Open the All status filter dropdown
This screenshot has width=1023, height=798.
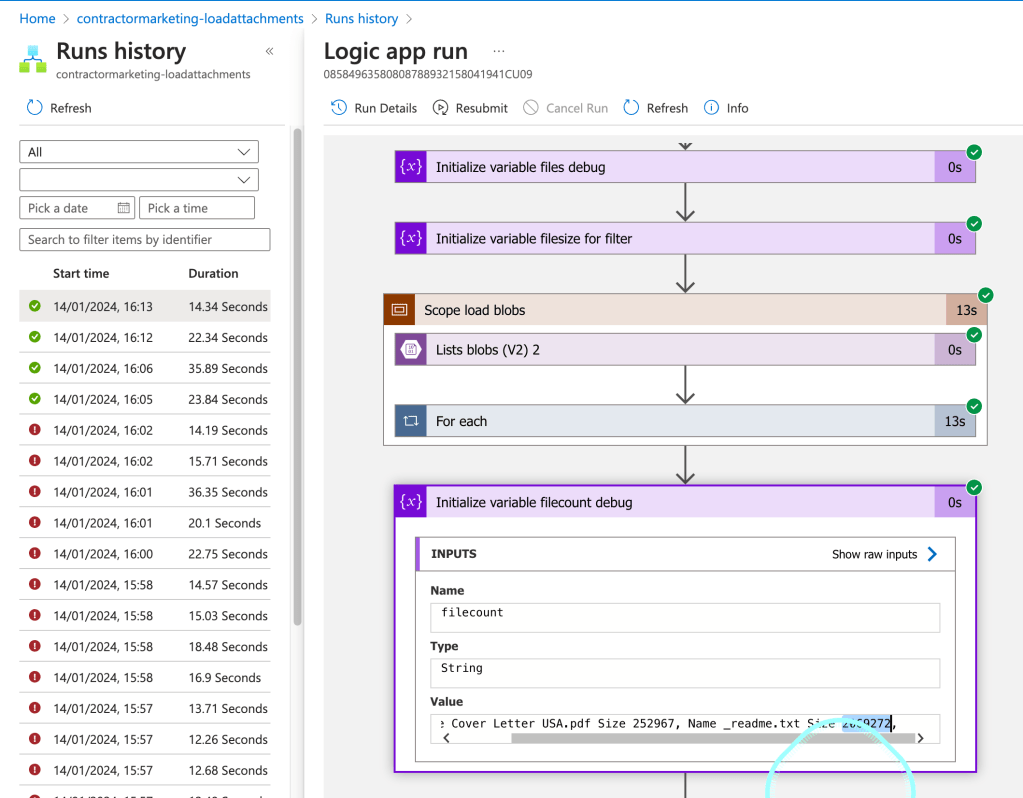pyautogui.click(x=139, y=152)
